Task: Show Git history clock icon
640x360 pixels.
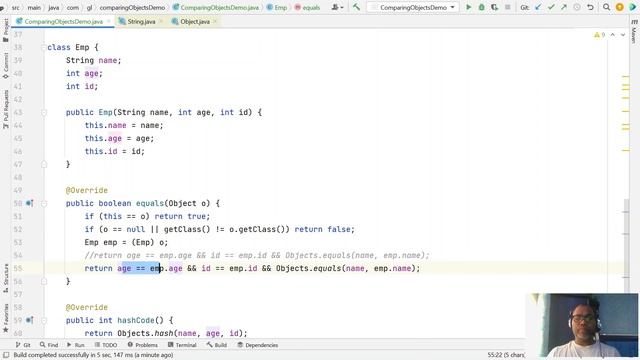Action: 577,7
